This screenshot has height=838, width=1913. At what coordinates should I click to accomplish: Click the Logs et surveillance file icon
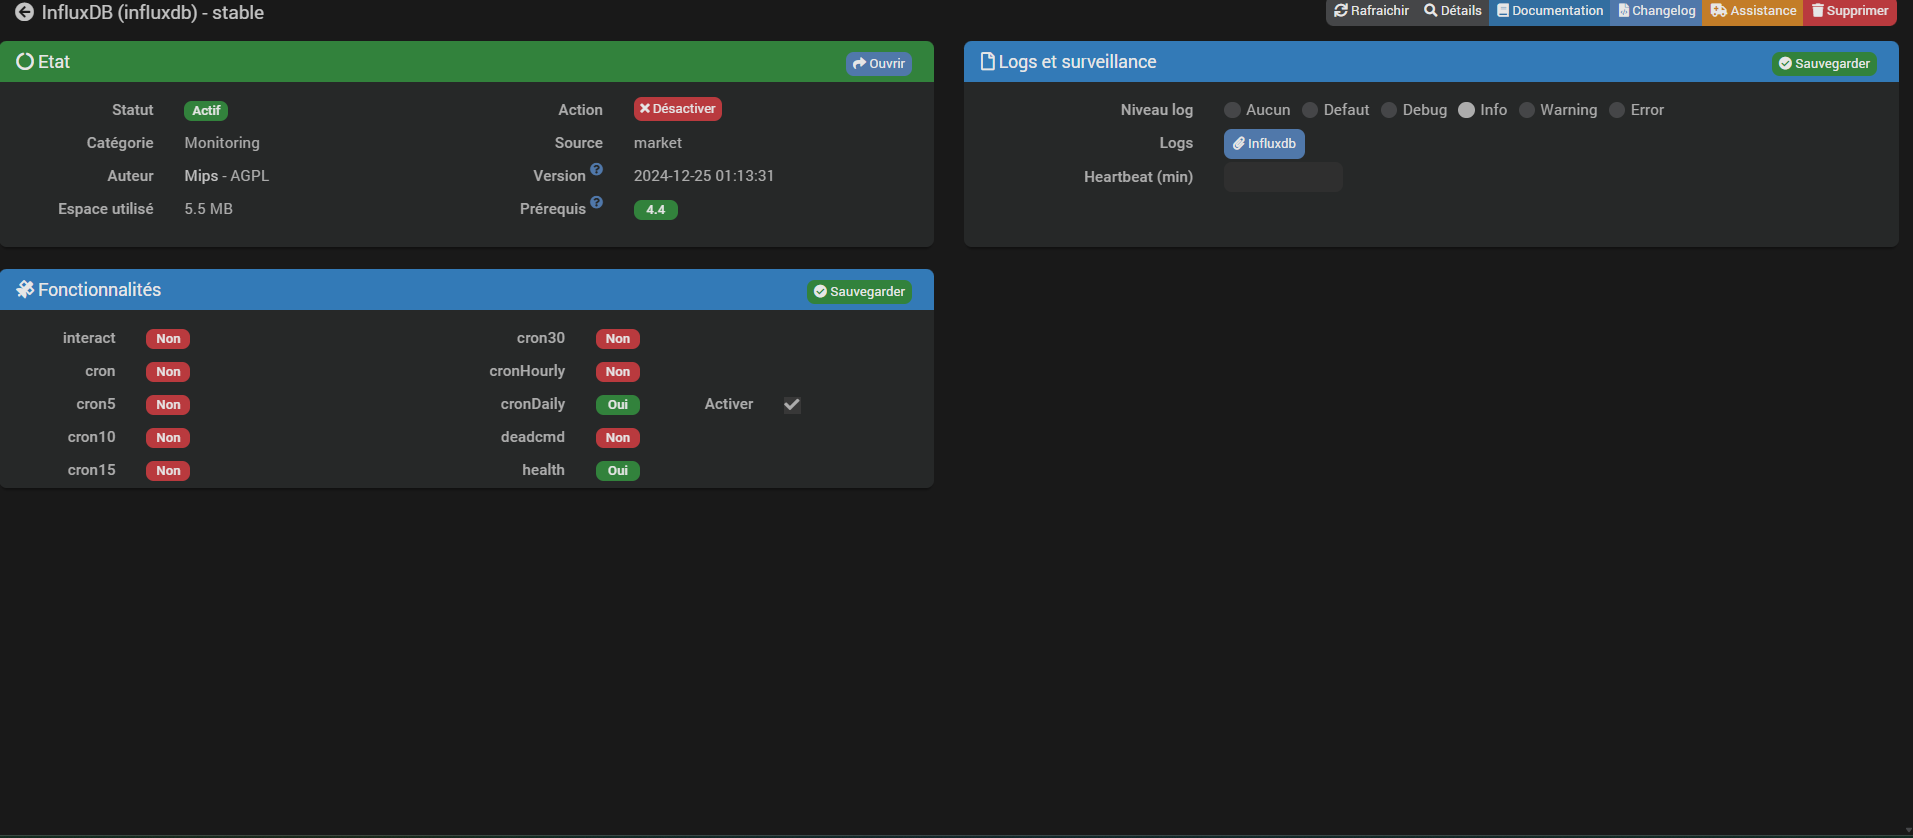pyautogui.click(x=988, y=62)
